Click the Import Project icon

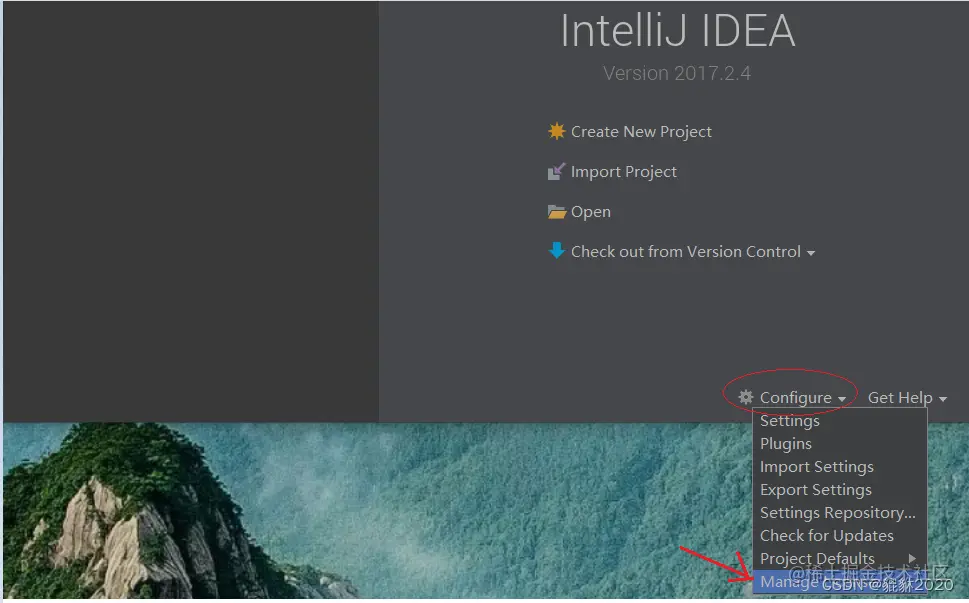click(x=557, y=172)
